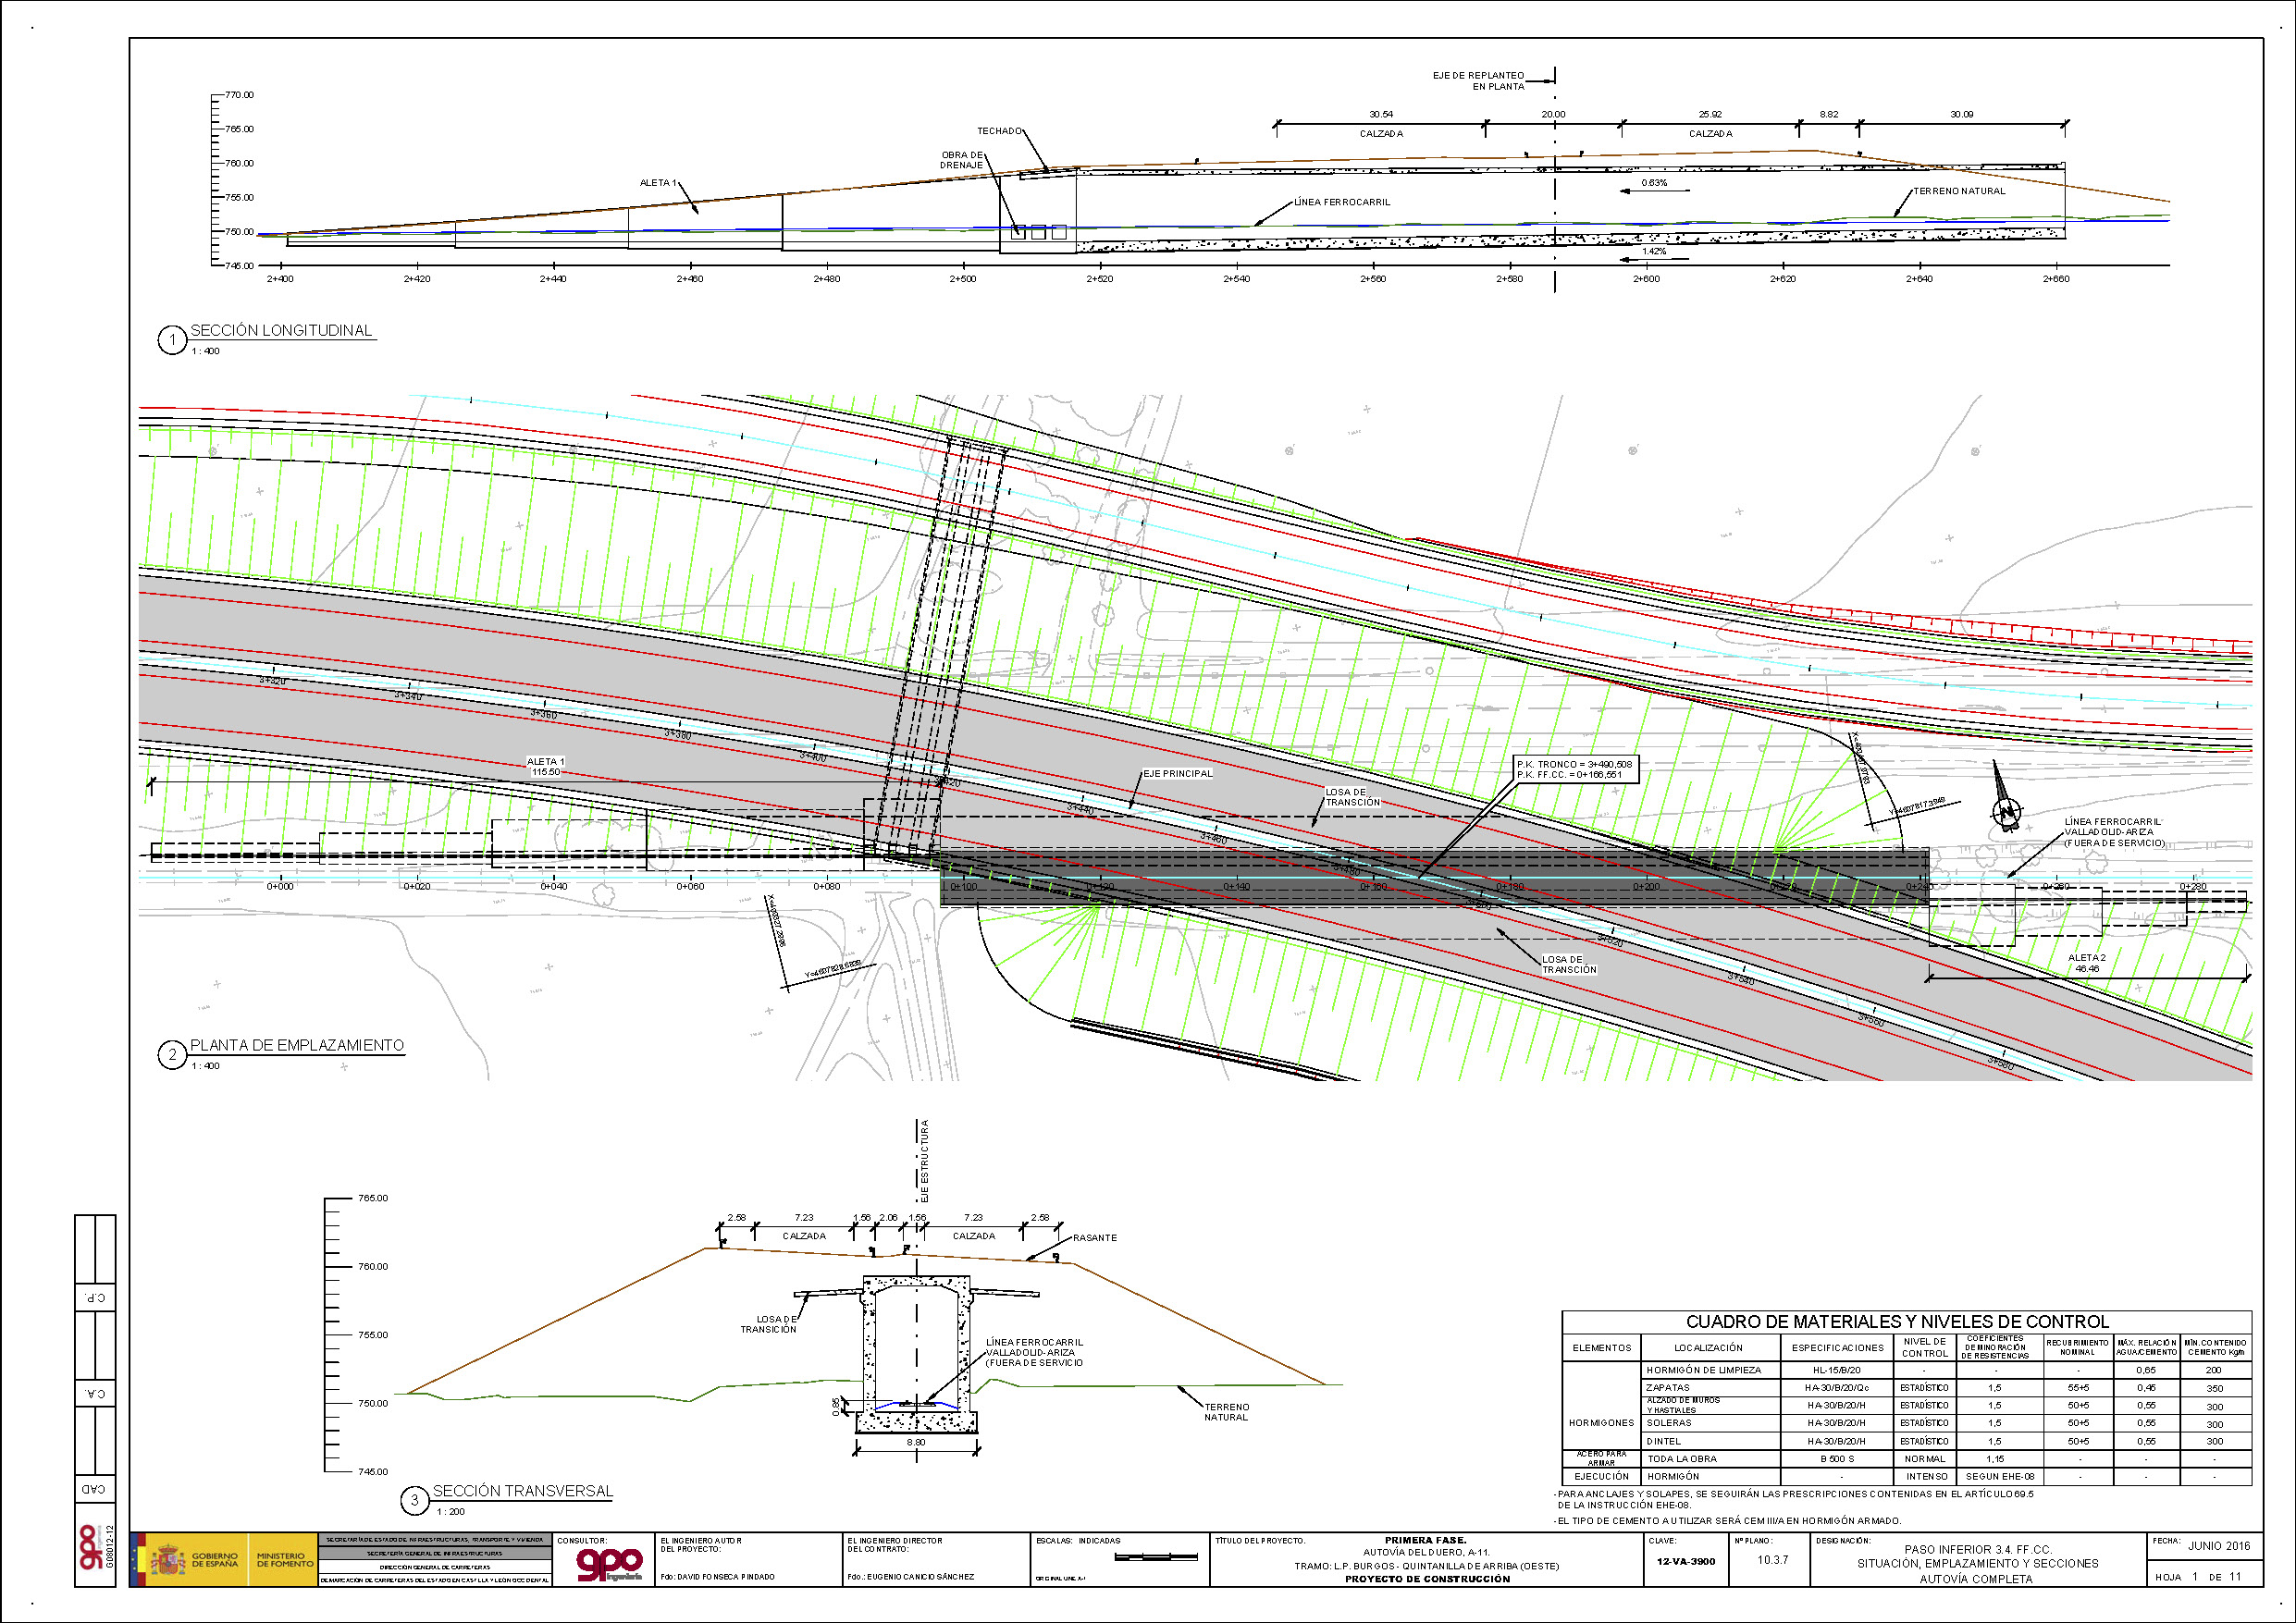Screen dimensions: 2296x1623
Task: Click the Gobierno de España coat of arms
Action: point(168,1560)
